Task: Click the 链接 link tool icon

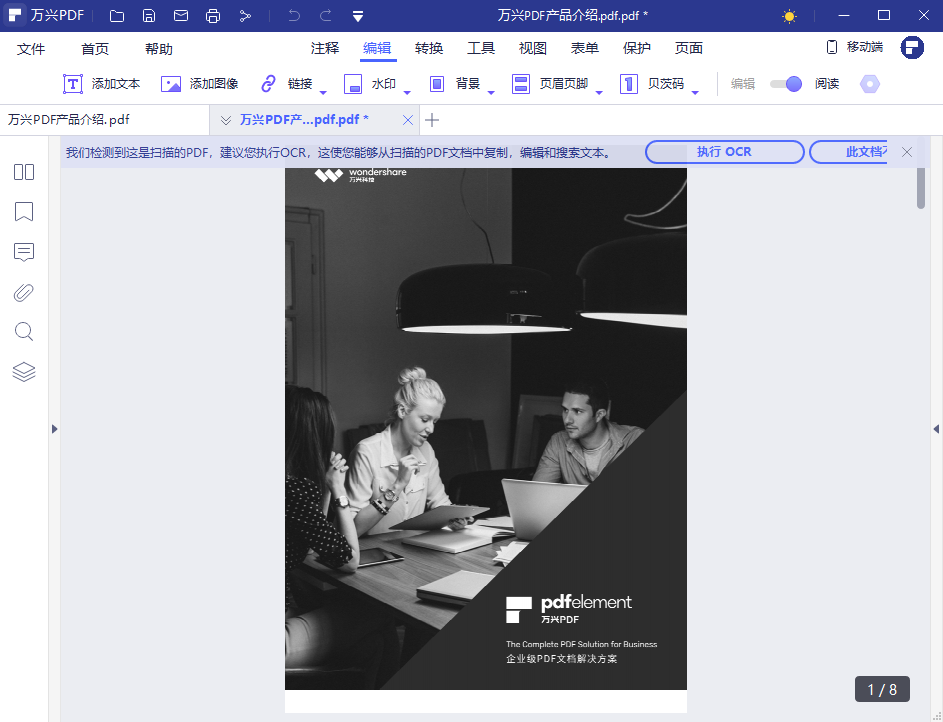Action: 268,83
